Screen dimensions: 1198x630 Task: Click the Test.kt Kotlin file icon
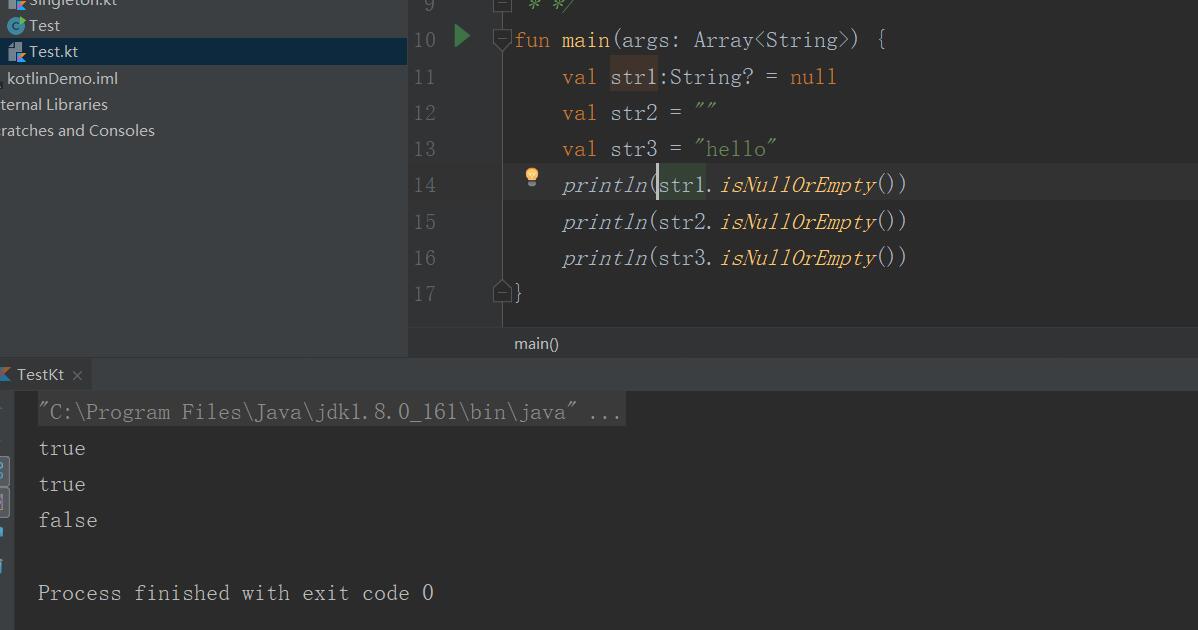tap(16, 52)
